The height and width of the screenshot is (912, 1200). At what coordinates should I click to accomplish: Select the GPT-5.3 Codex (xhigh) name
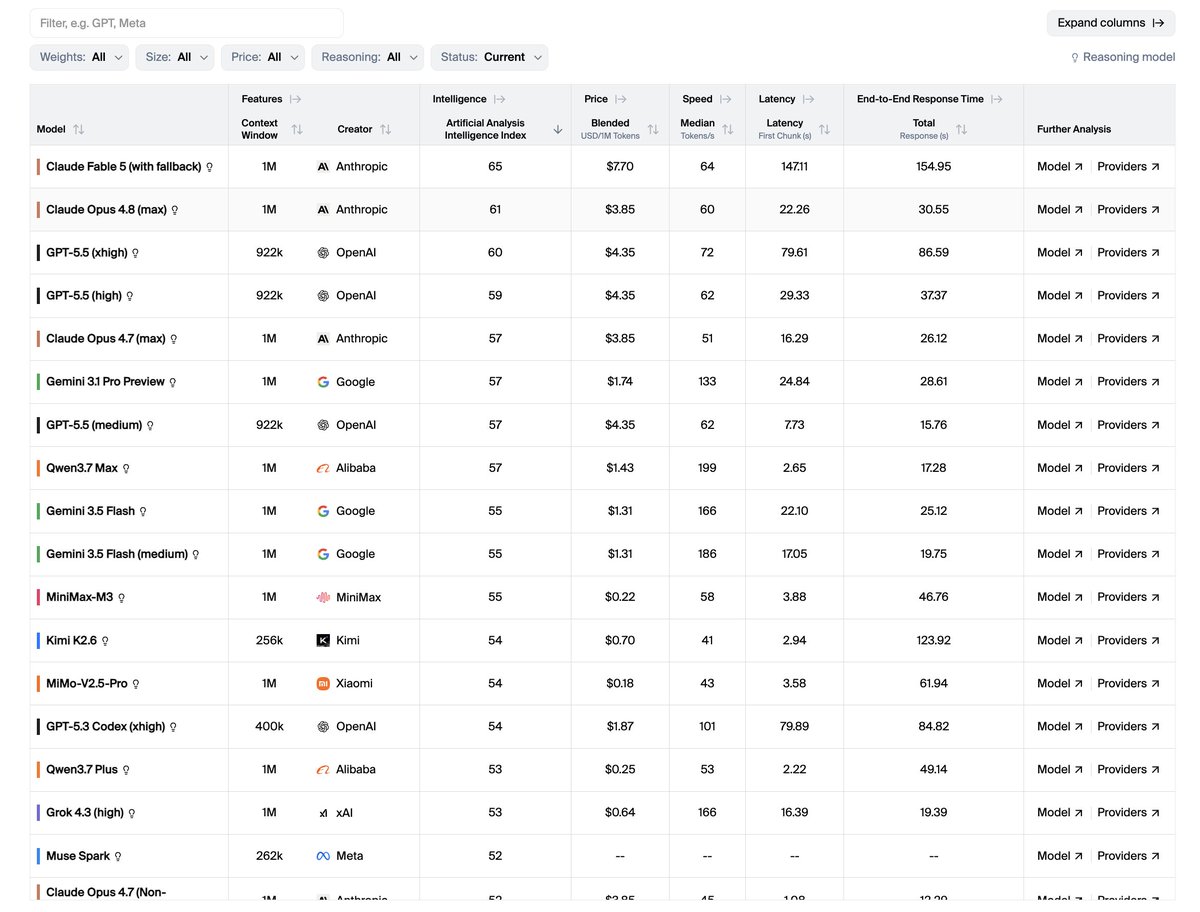pos(106,727)
